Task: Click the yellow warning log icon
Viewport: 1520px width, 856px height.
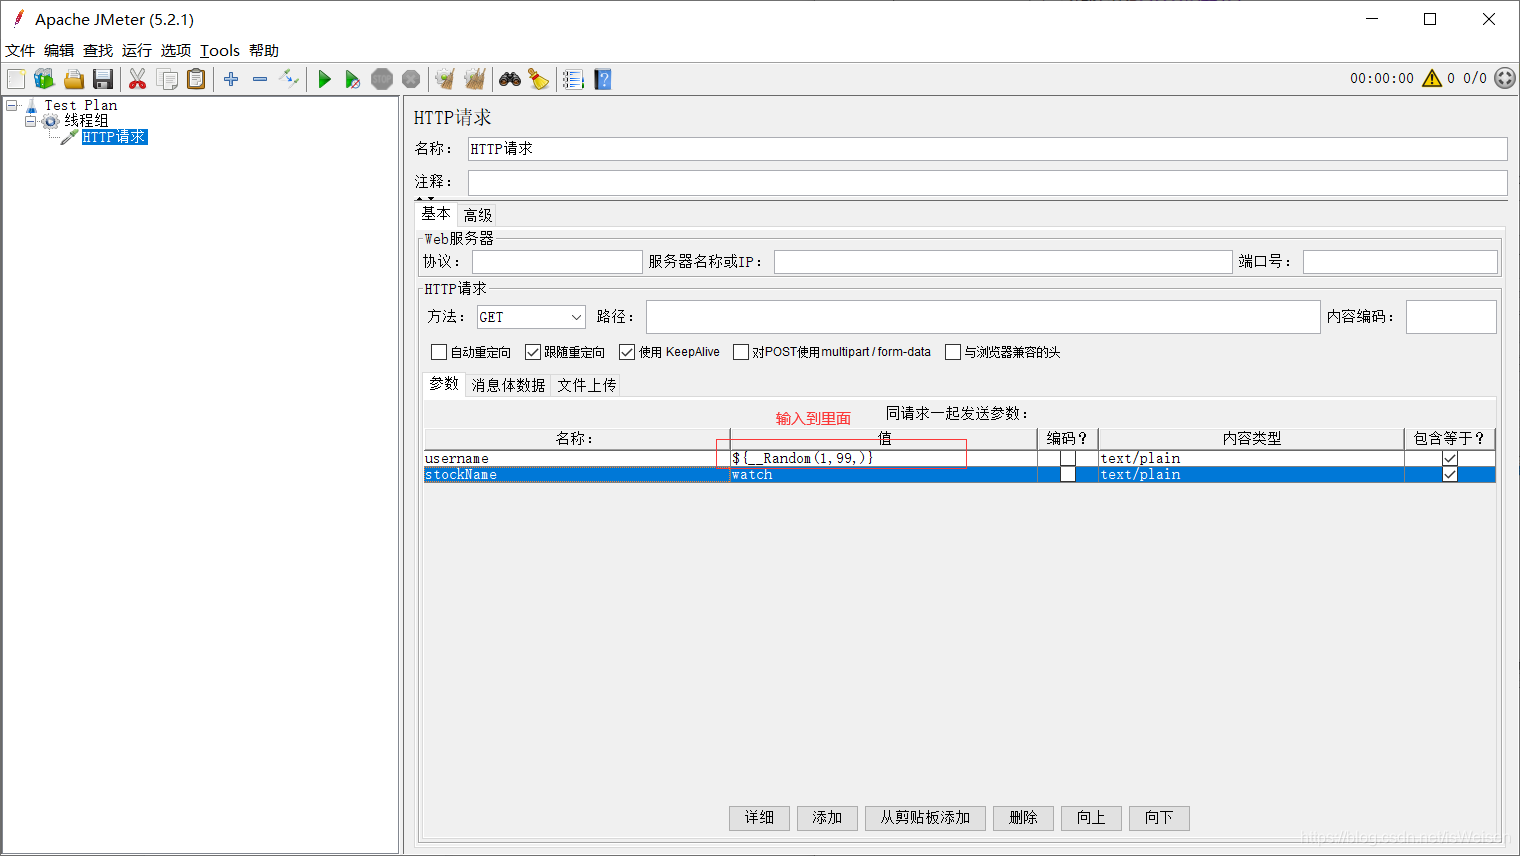Action: pyautogui.click(x=1432, y=78)
